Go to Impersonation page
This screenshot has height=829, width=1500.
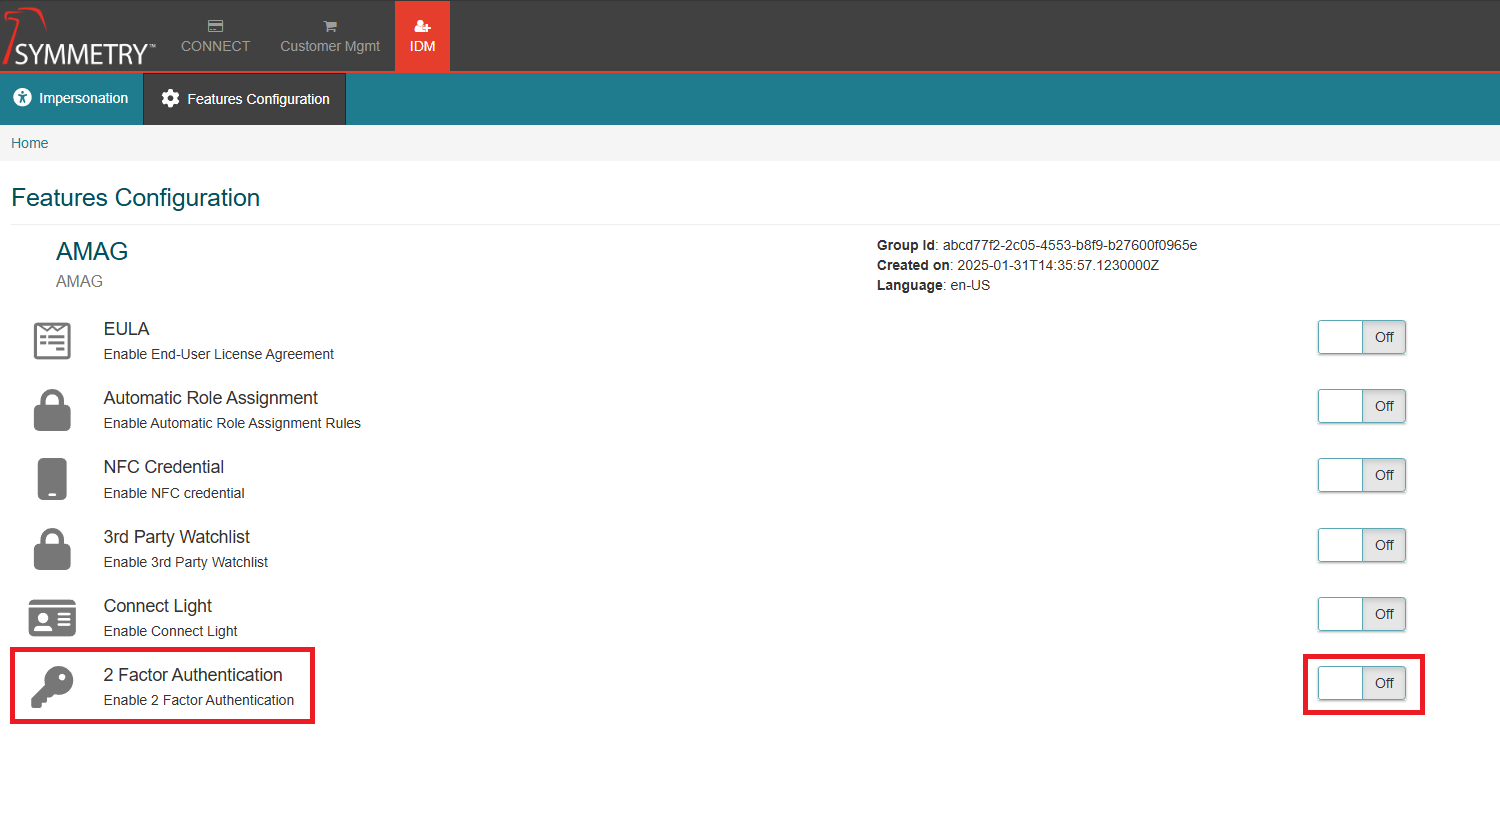[x=71, y=98]
